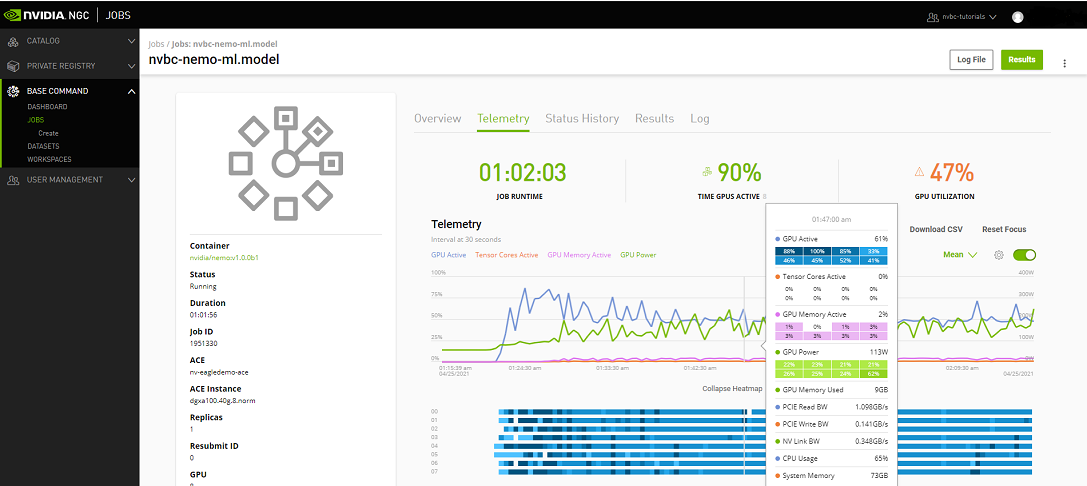Click the nvbc-nemo-ml.model page title
1087x486 pixels.
click(214, 60)
